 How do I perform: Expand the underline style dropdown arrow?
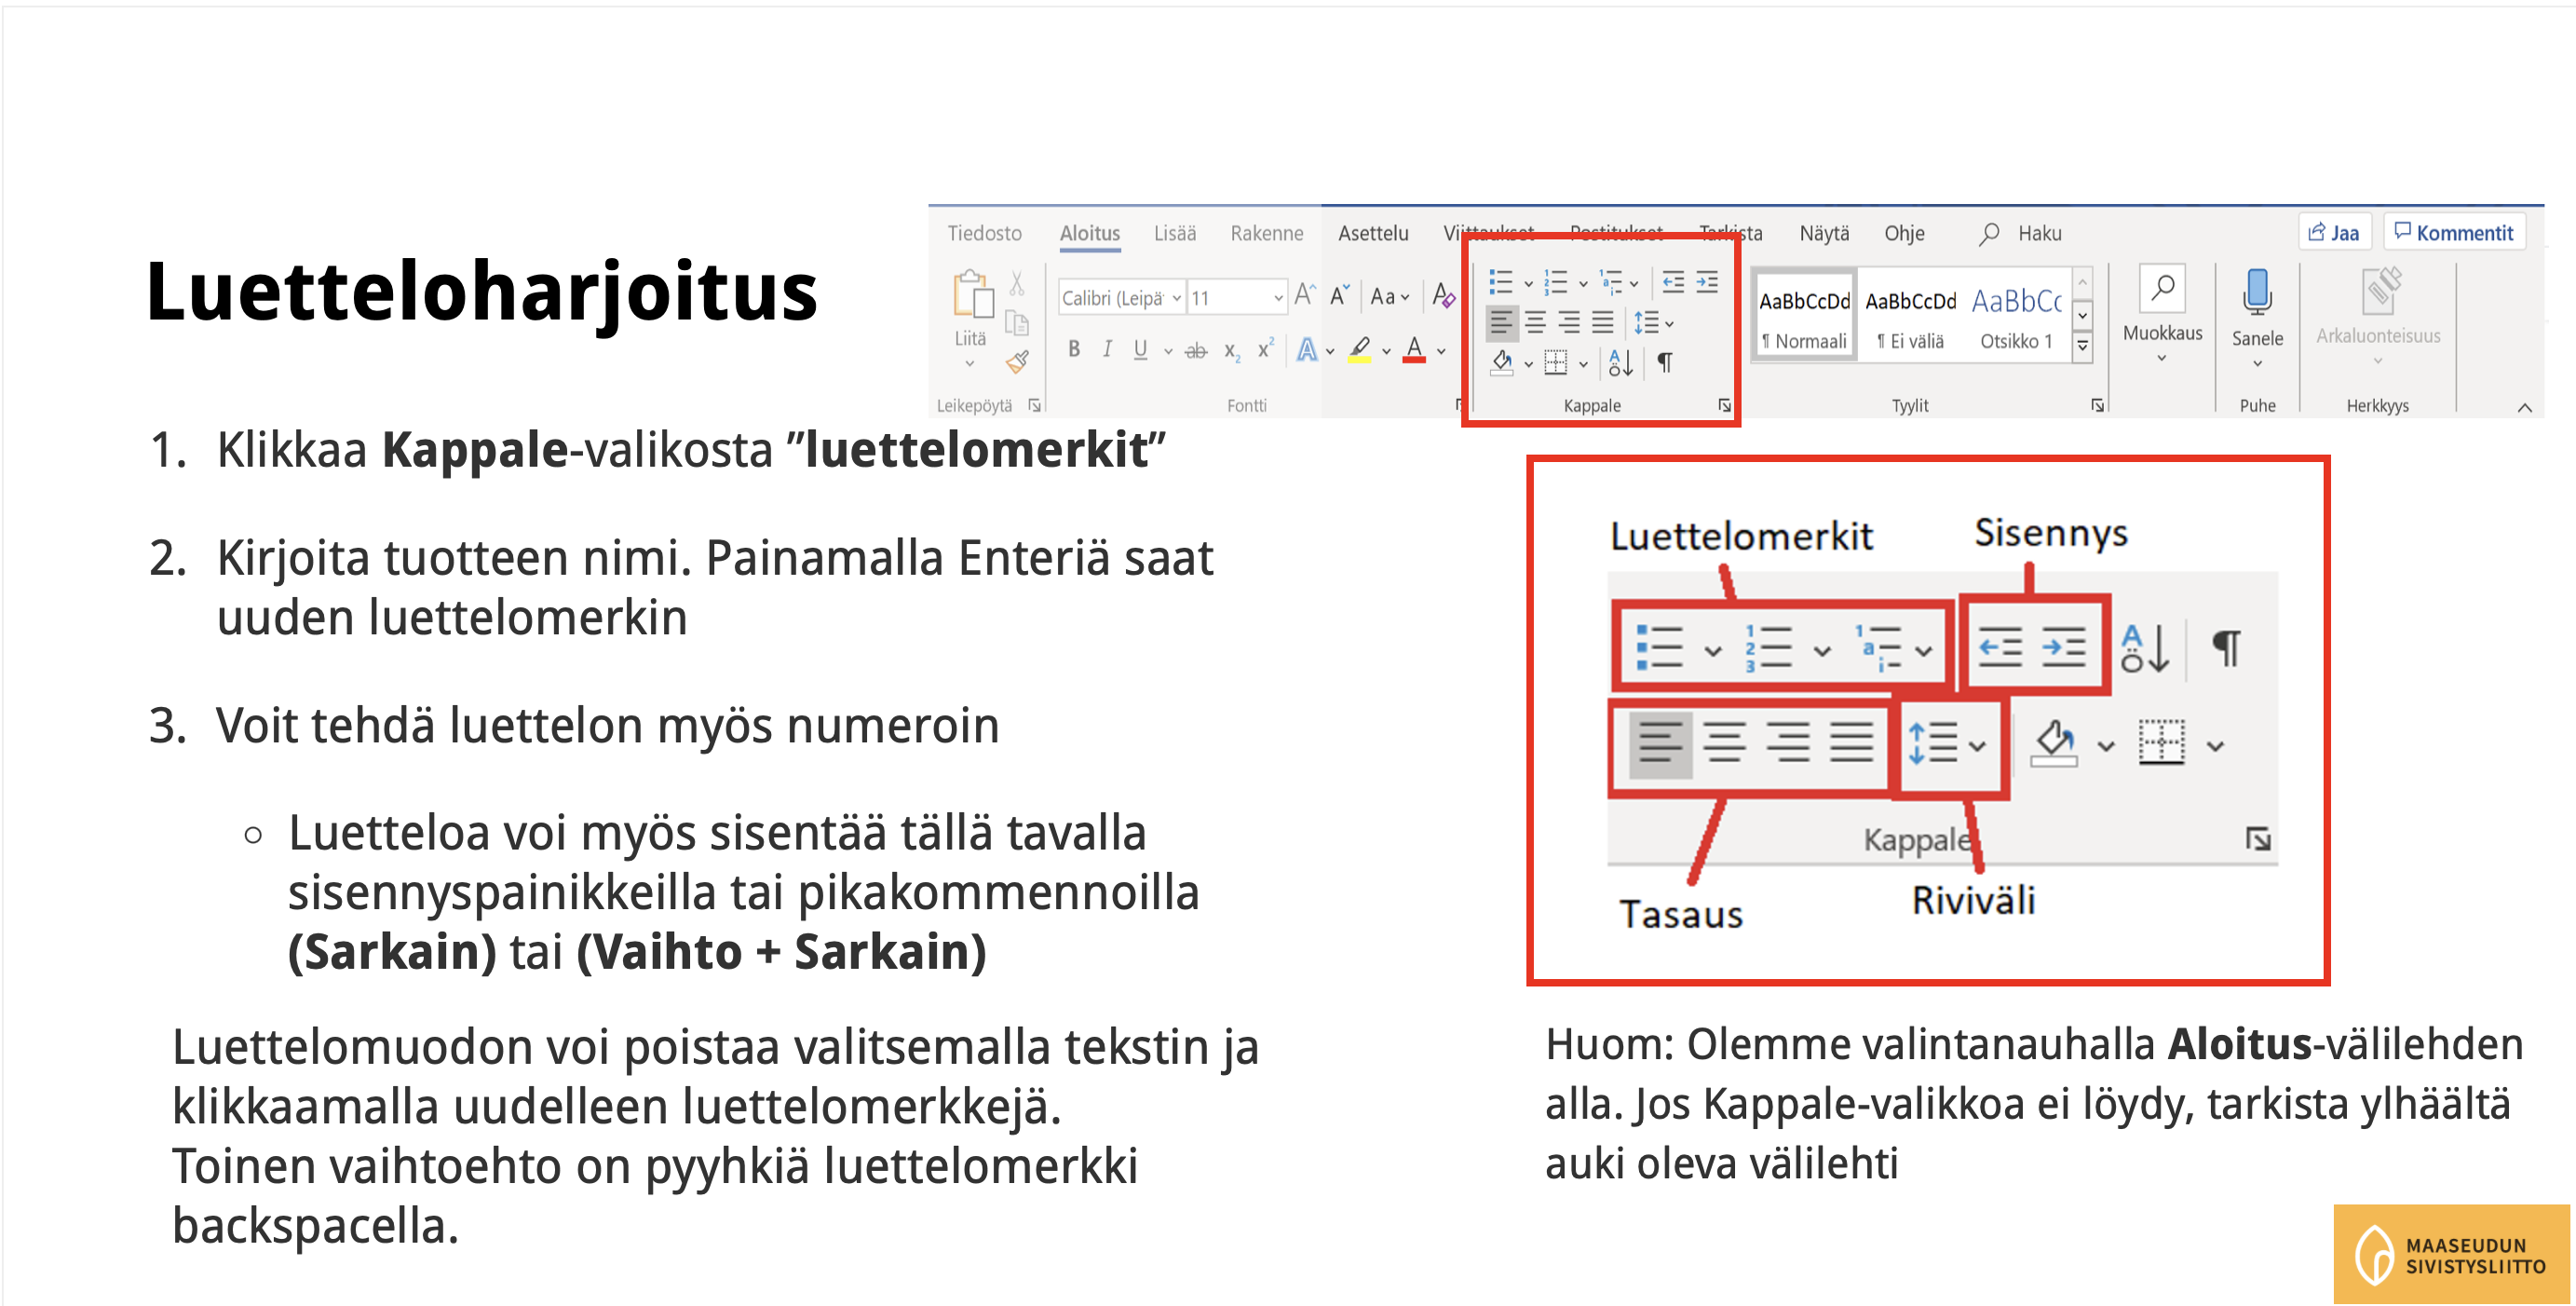pyautogui.click(x=1168, y=351)
